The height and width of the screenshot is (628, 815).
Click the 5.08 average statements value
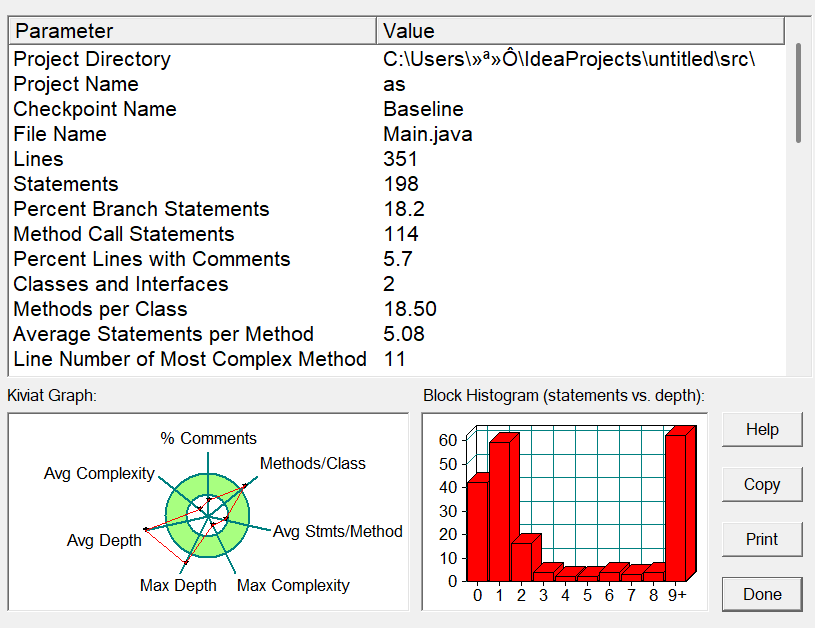[x=404, y=334]
